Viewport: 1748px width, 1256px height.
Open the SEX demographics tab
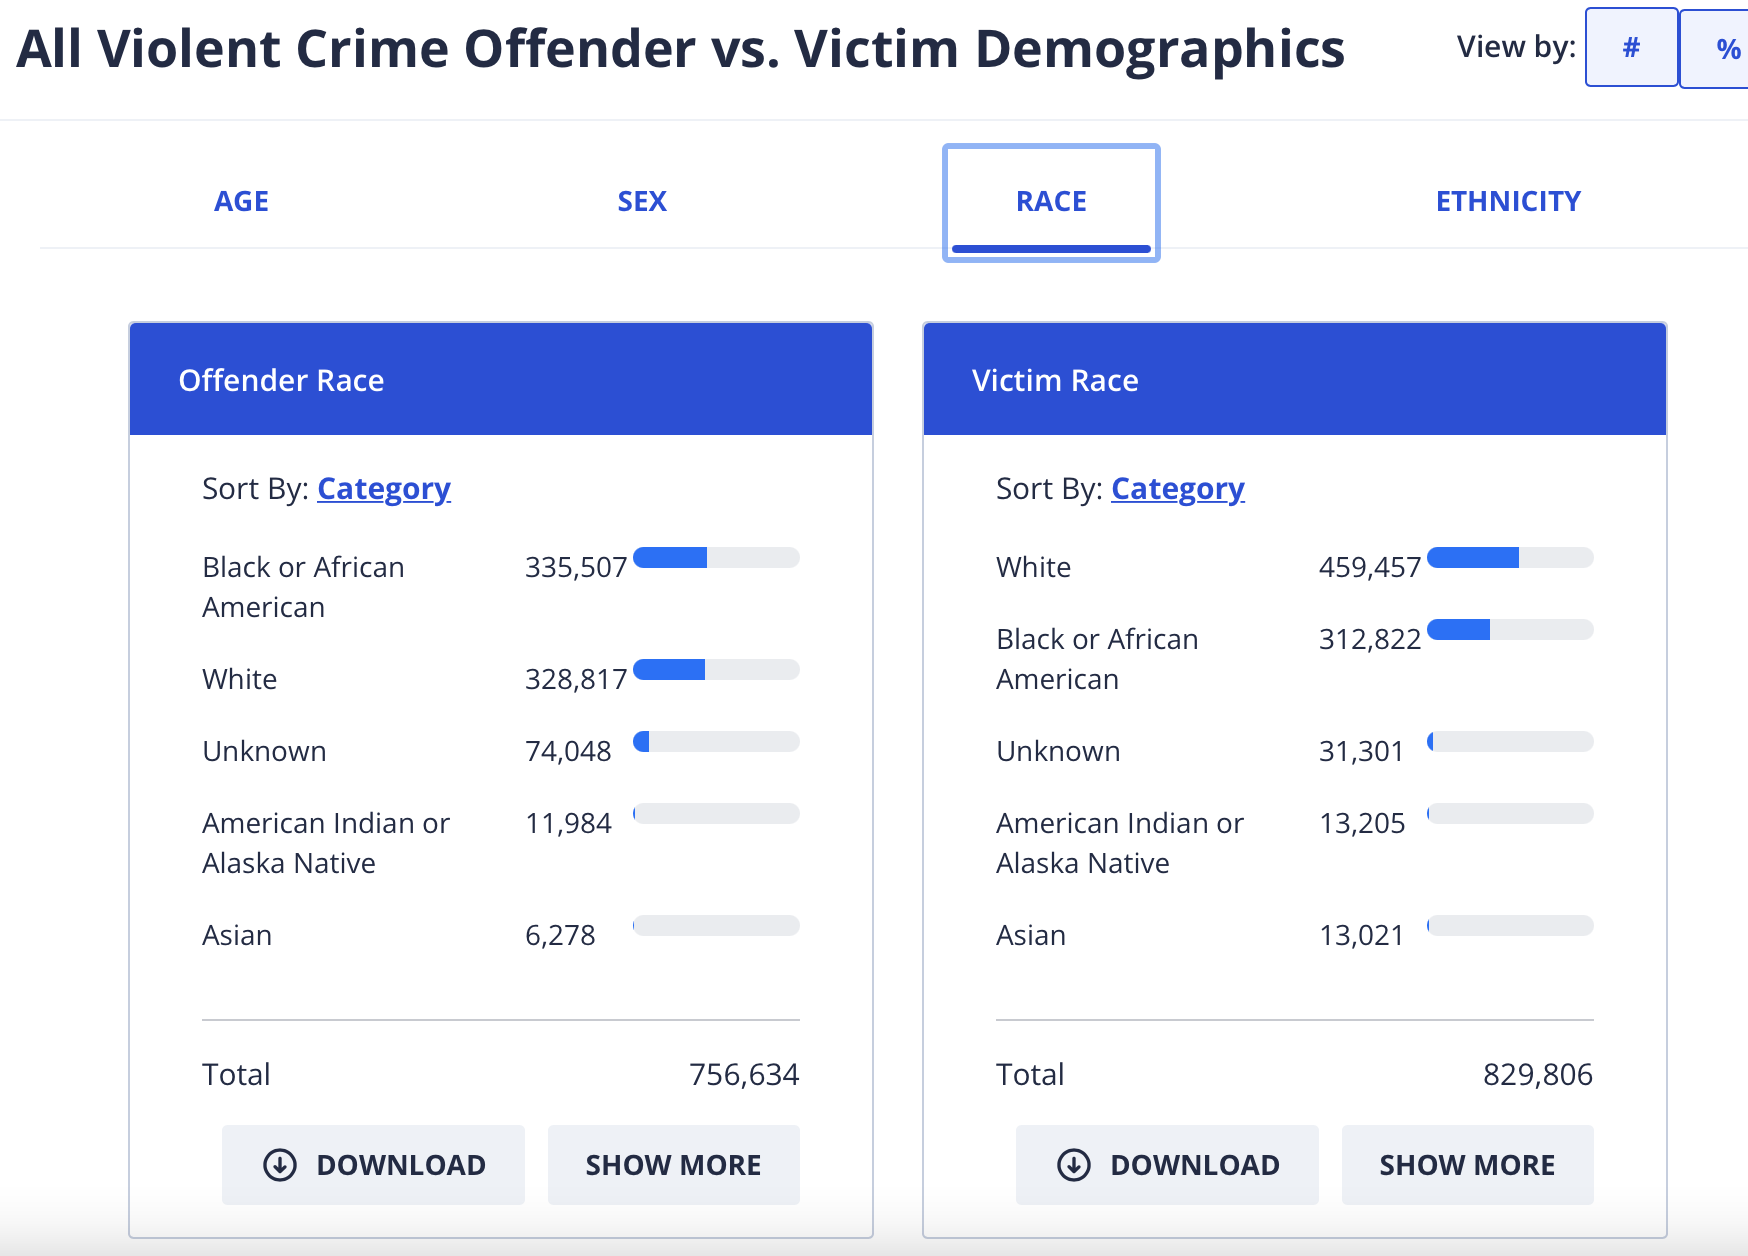[x=641, y=202]
